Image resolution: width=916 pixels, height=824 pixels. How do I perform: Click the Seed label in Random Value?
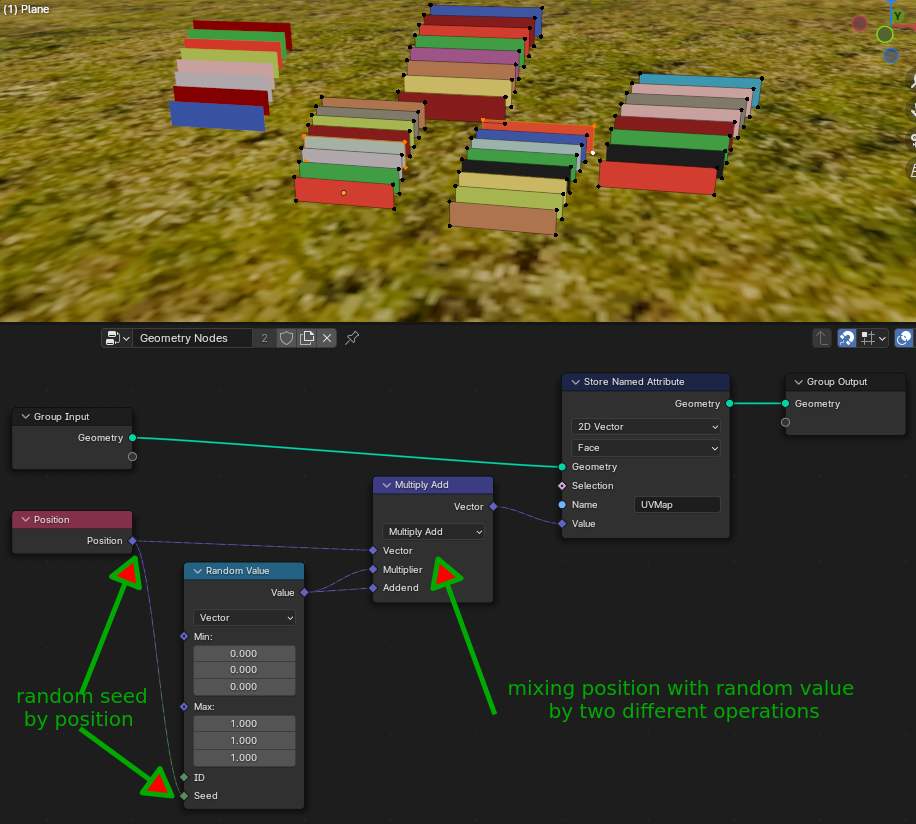pyautogui.click(x=206, y=795)
